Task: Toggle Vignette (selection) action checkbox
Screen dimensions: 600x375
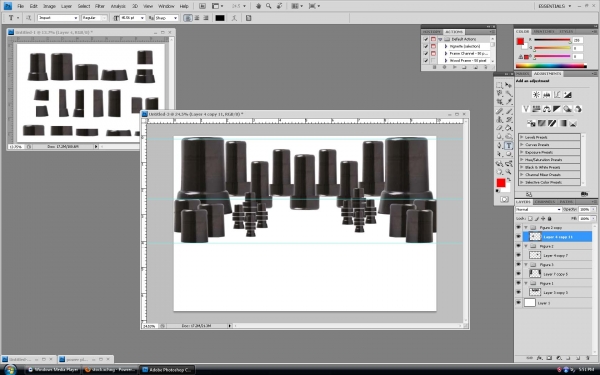Action: tap(426, 46)
